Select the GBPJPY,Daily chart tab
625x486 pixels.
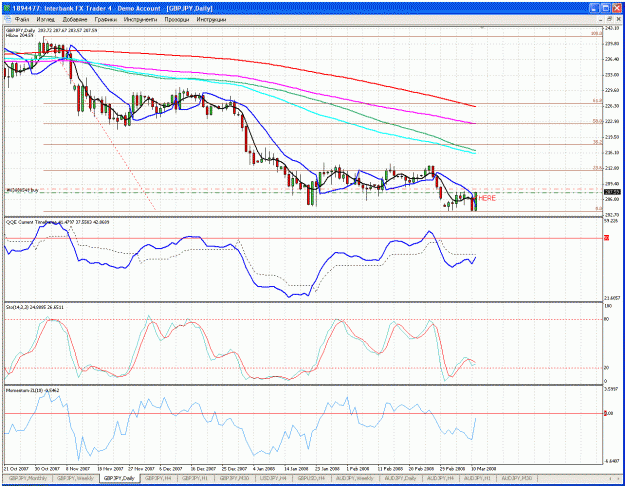(x=120, y=478)
